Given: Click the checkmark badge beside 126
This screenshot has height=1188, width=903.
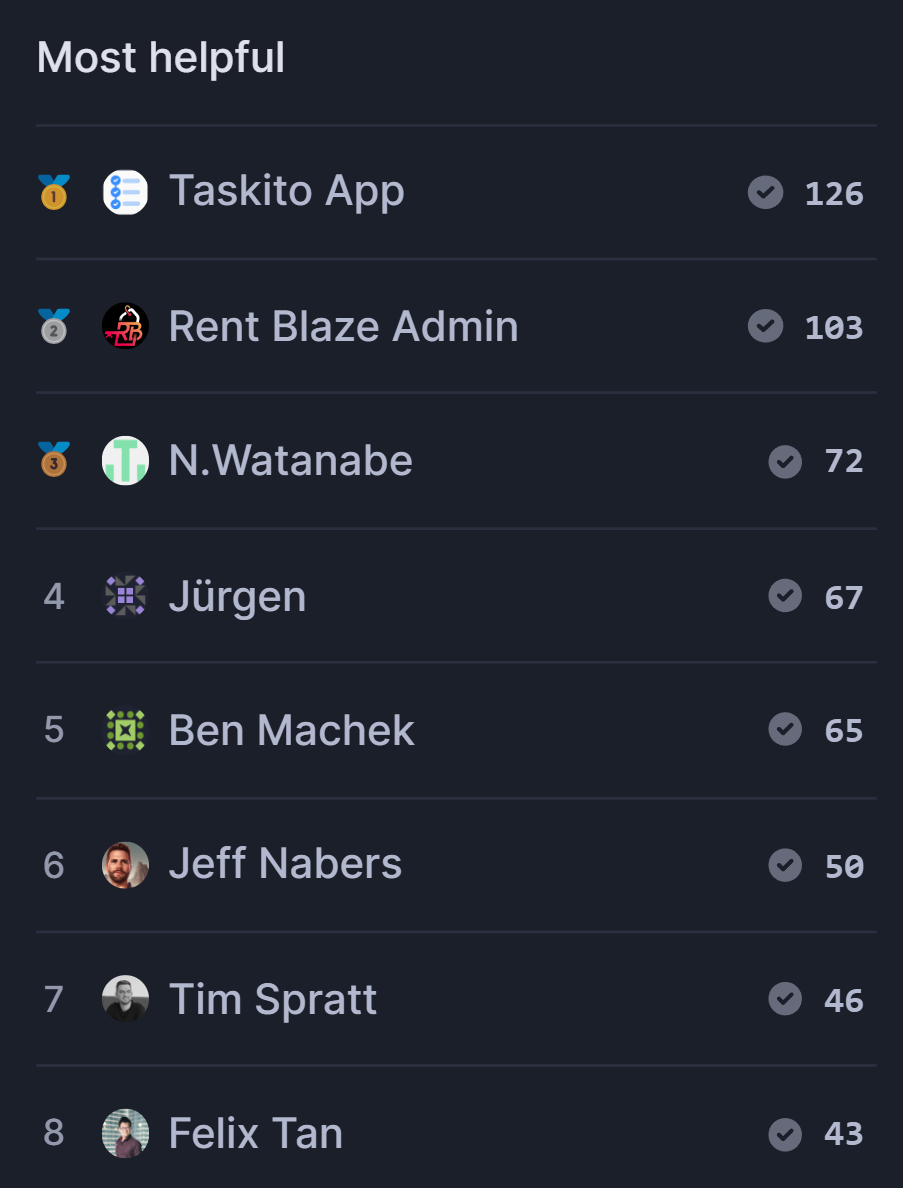Looking at the screenshot, I should [x=765, y=192].
